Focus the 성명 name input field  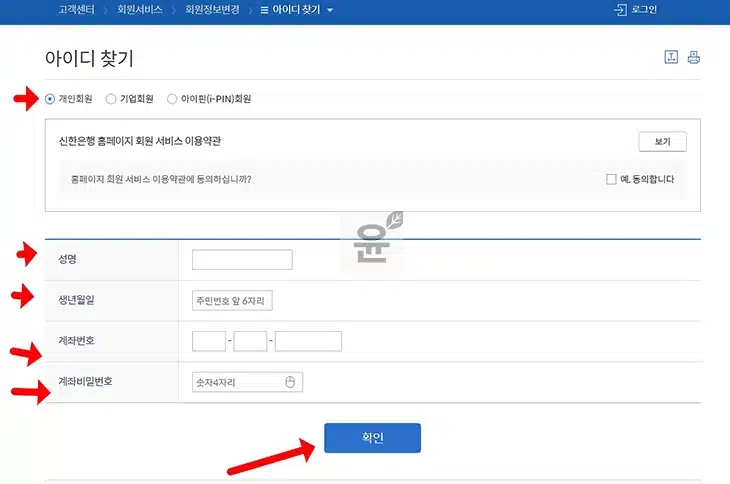pyautogui.click(x=242, y=260)
